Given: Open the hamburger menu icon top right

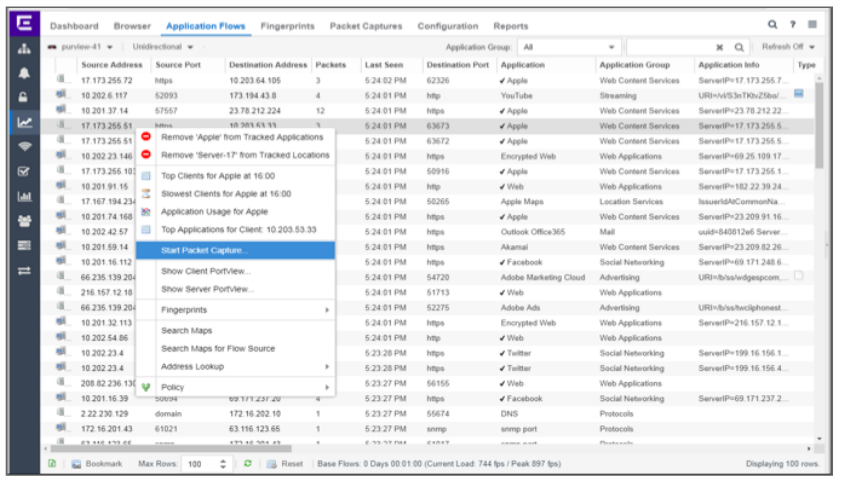Looking at the screenshot, I should 812,24.
